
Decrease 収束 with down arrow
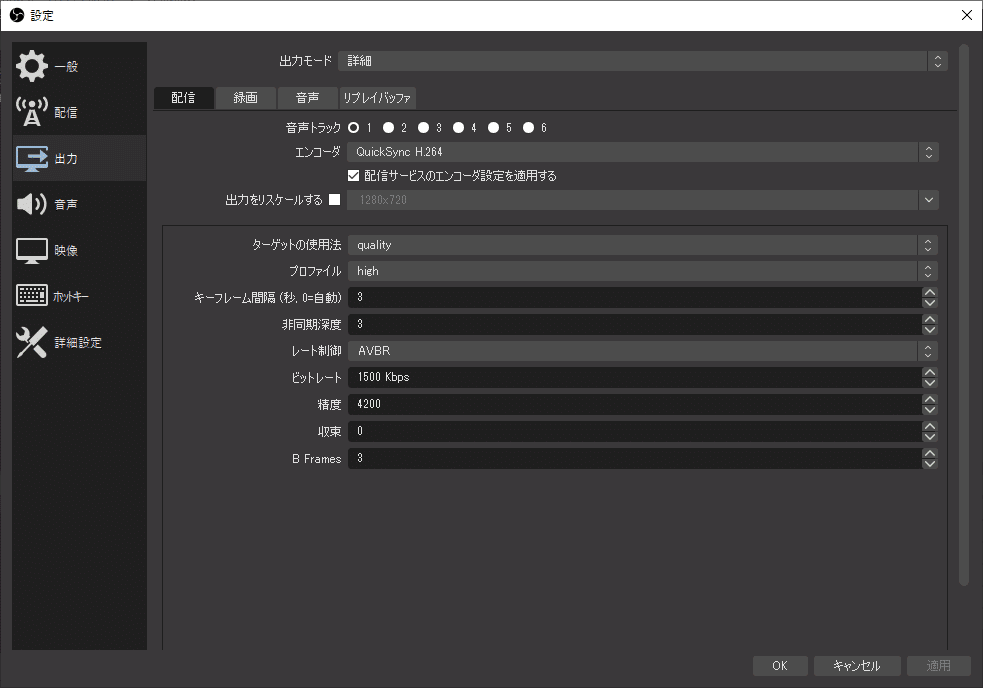coord(930,437)
